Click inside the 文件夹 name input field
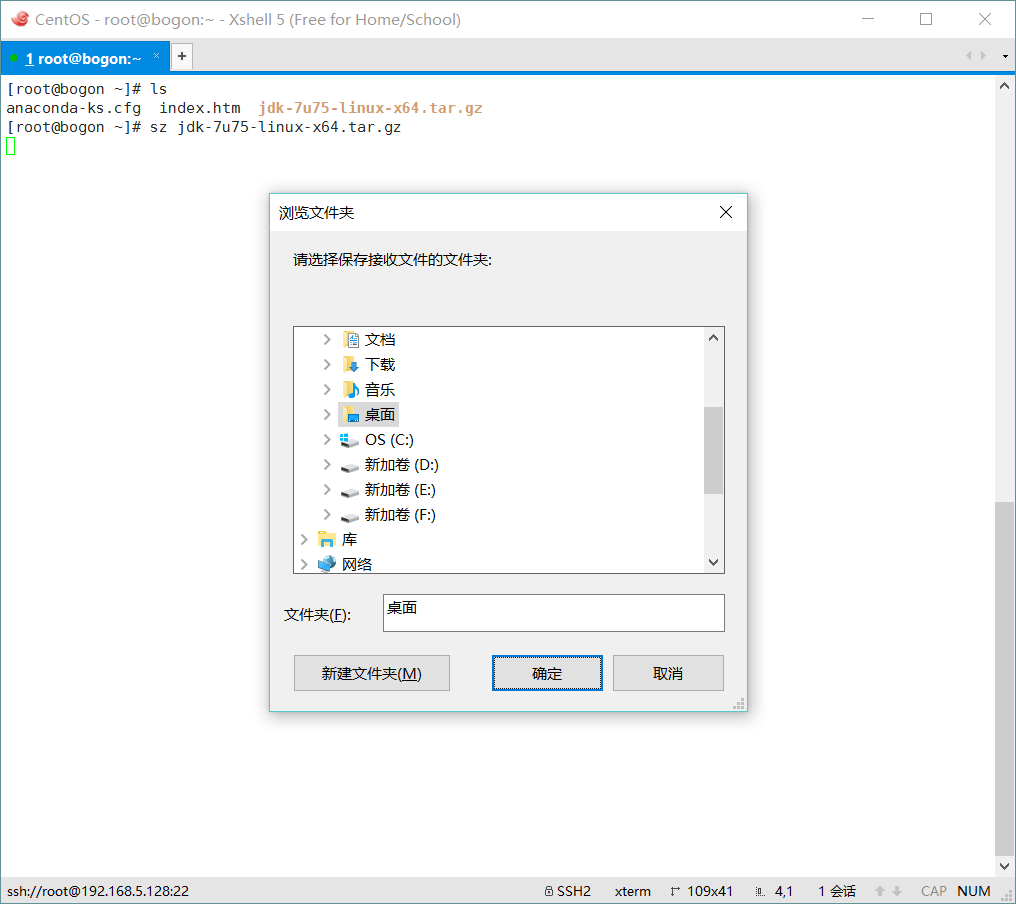This screenshot has width=1016, height=904. point(553,612)
